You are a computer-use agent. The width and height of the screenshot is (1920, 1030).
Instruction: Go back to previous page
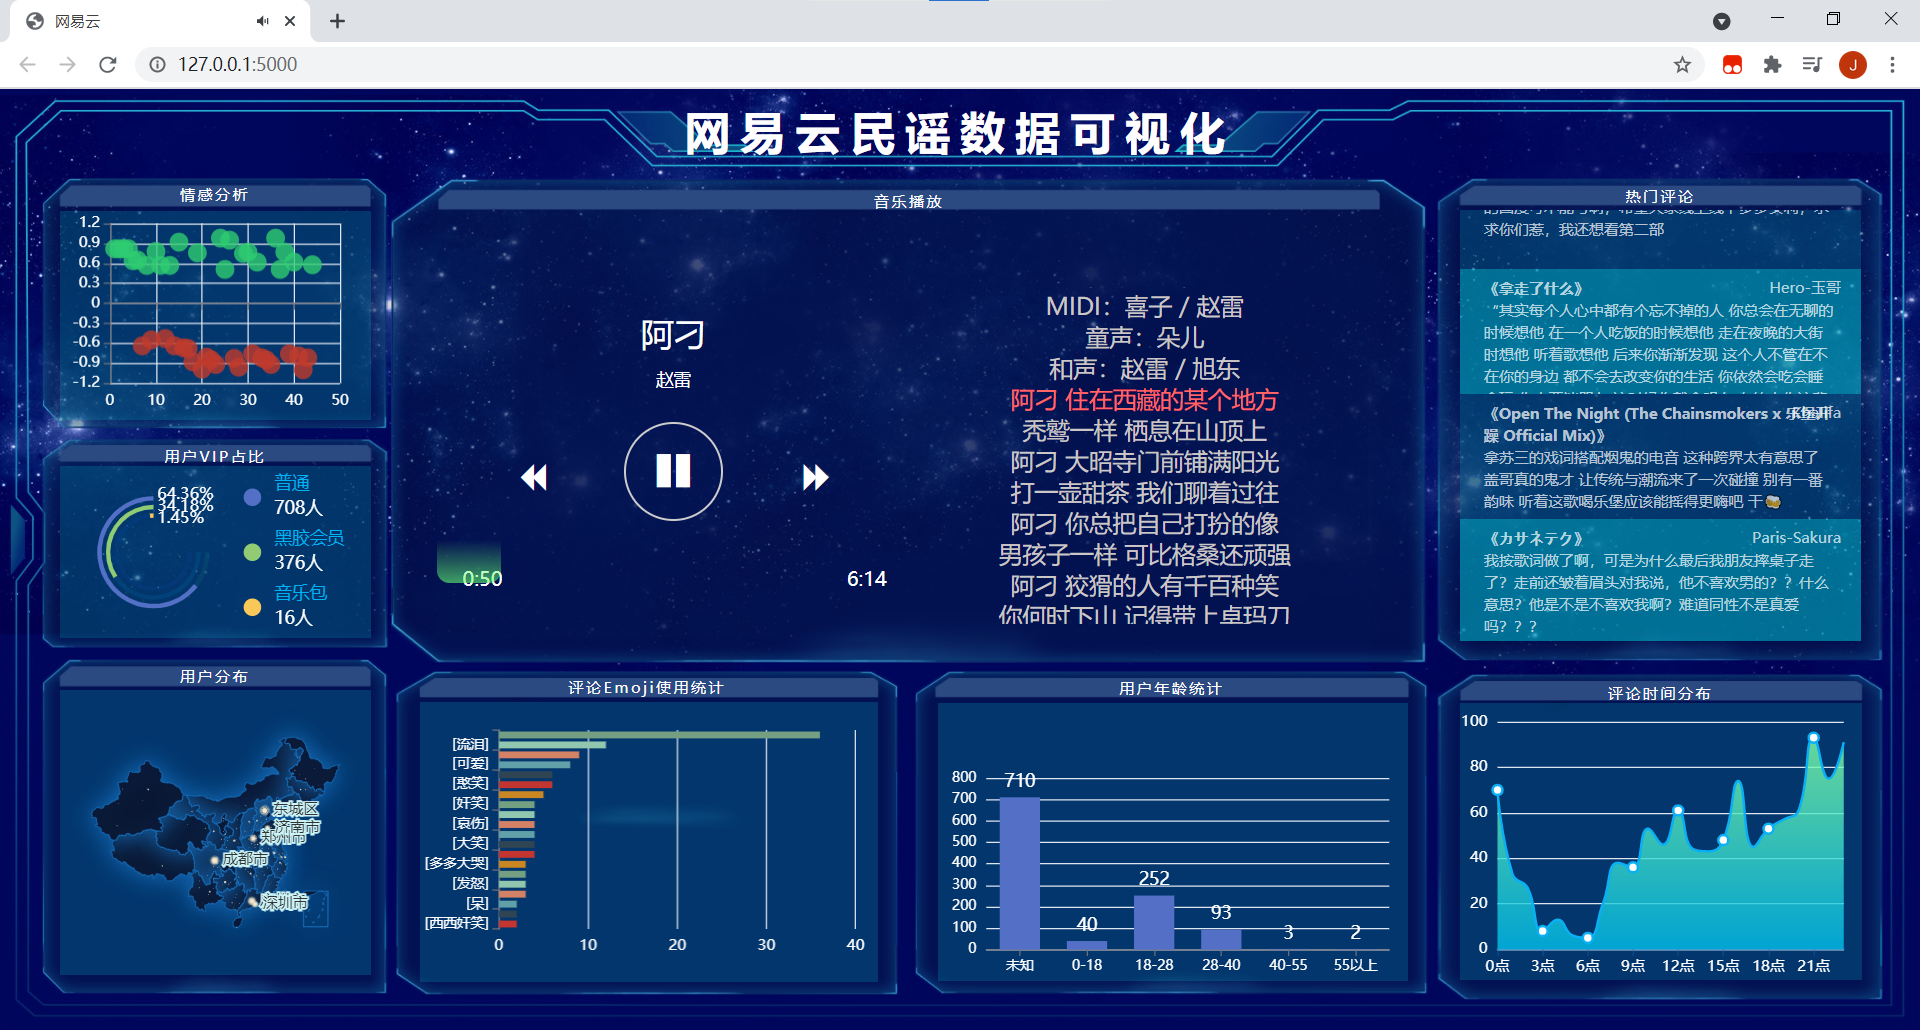click(28, 65)
